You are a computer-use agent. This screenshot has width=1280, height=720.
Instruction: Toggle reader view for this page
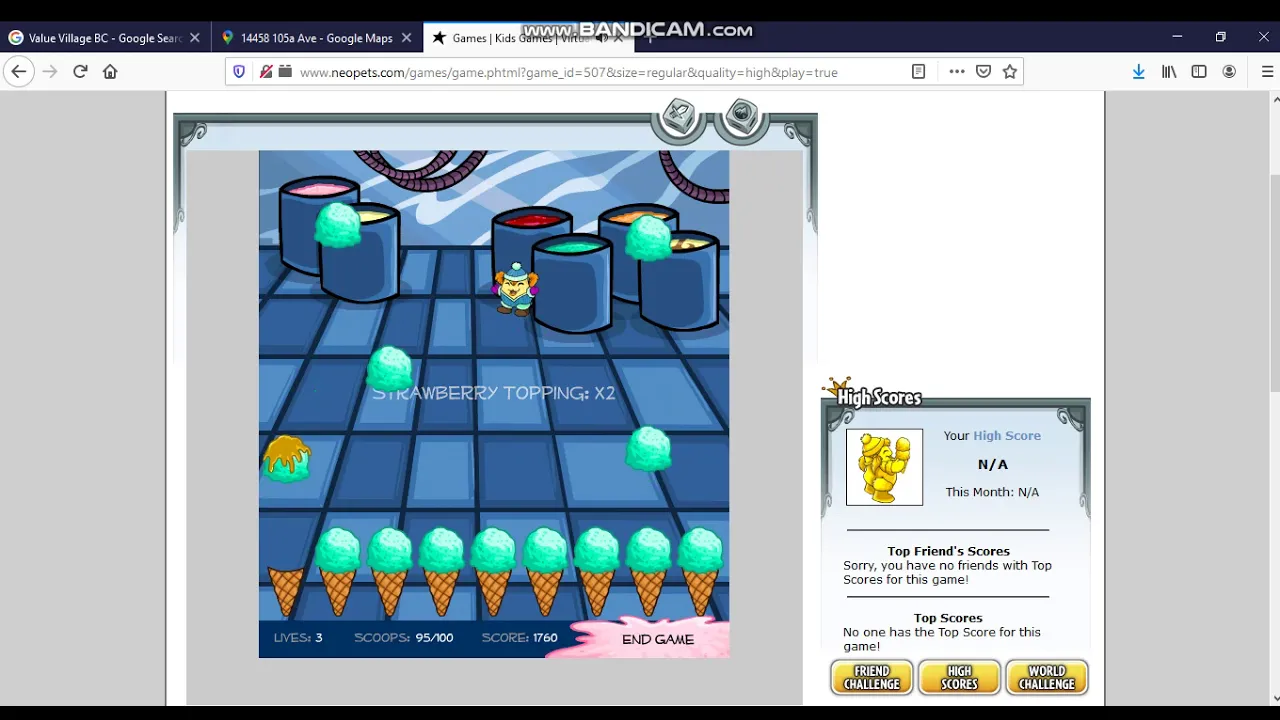click(x=918, y=71)
